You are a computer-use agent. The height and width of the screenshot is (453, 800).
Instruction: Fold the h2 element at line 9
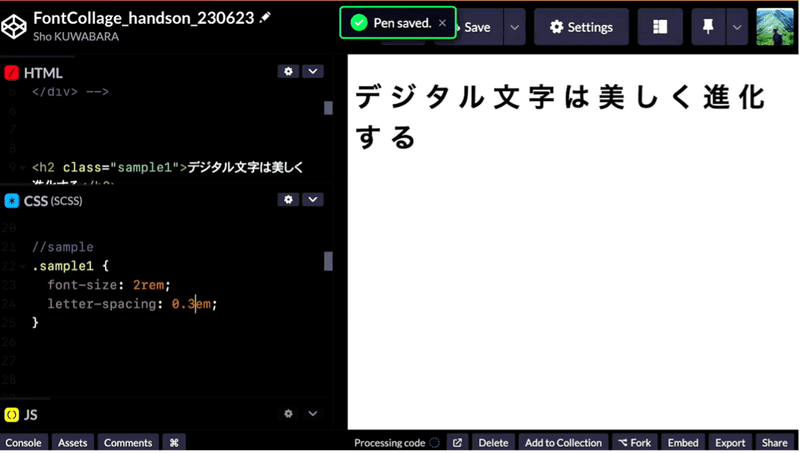(22, 167)
